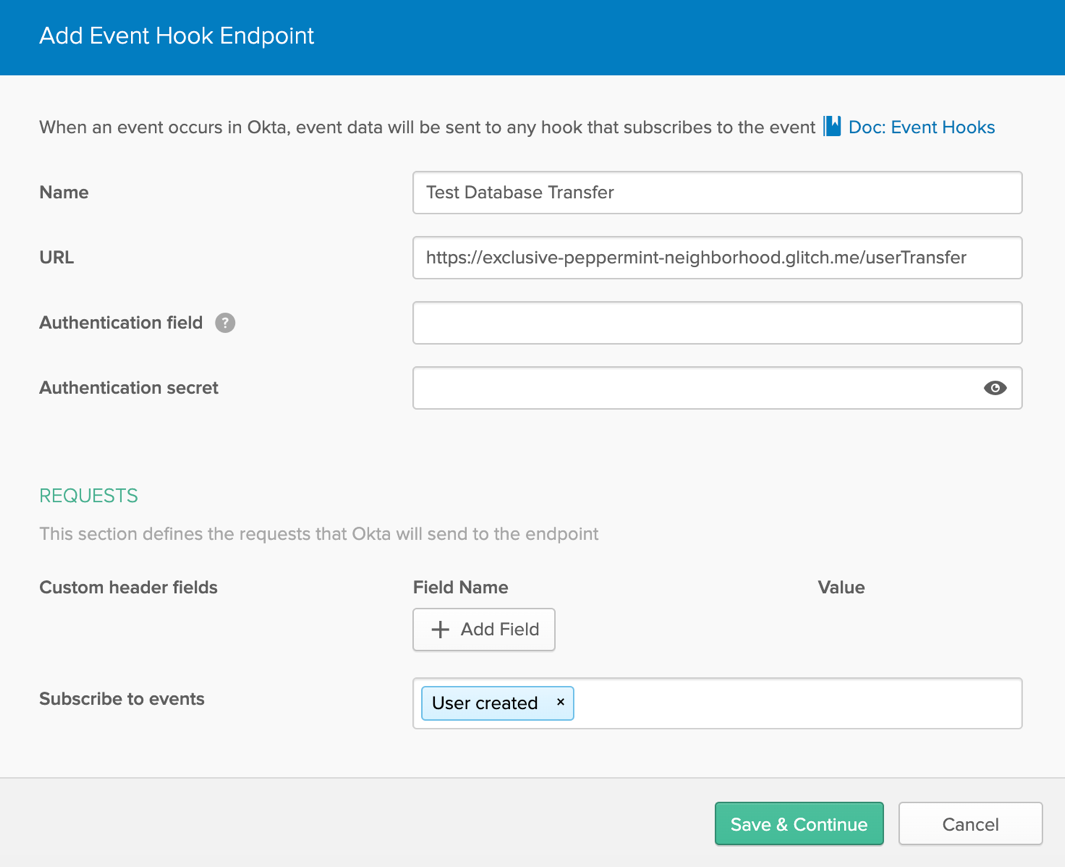Remove the User created event tag
Viewport: 1065px width, 867px height.
[x=560, y=702]
